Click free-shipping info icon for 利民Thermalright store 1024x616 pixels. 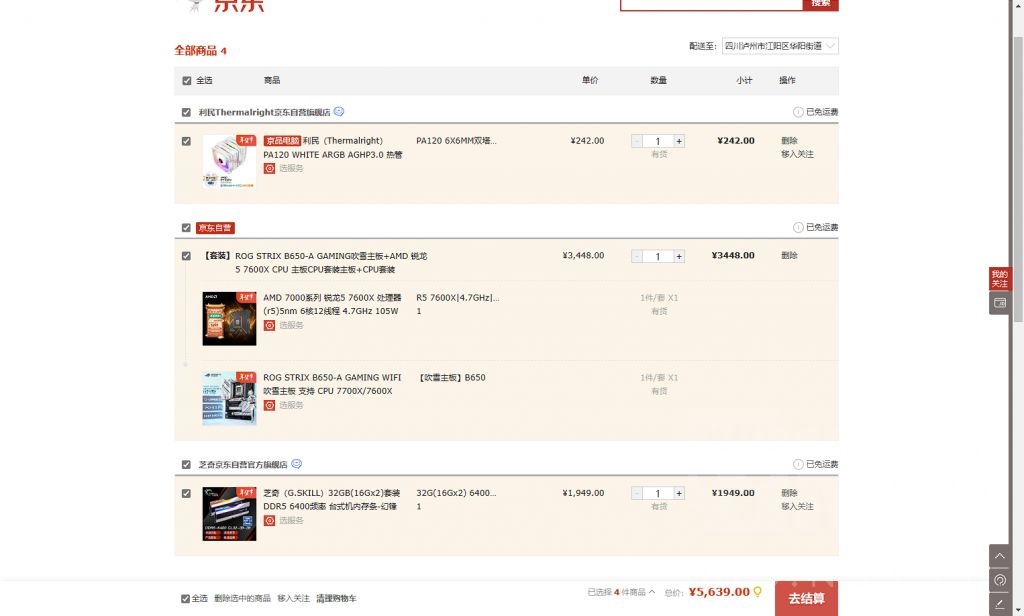click(x=798, y=112)
